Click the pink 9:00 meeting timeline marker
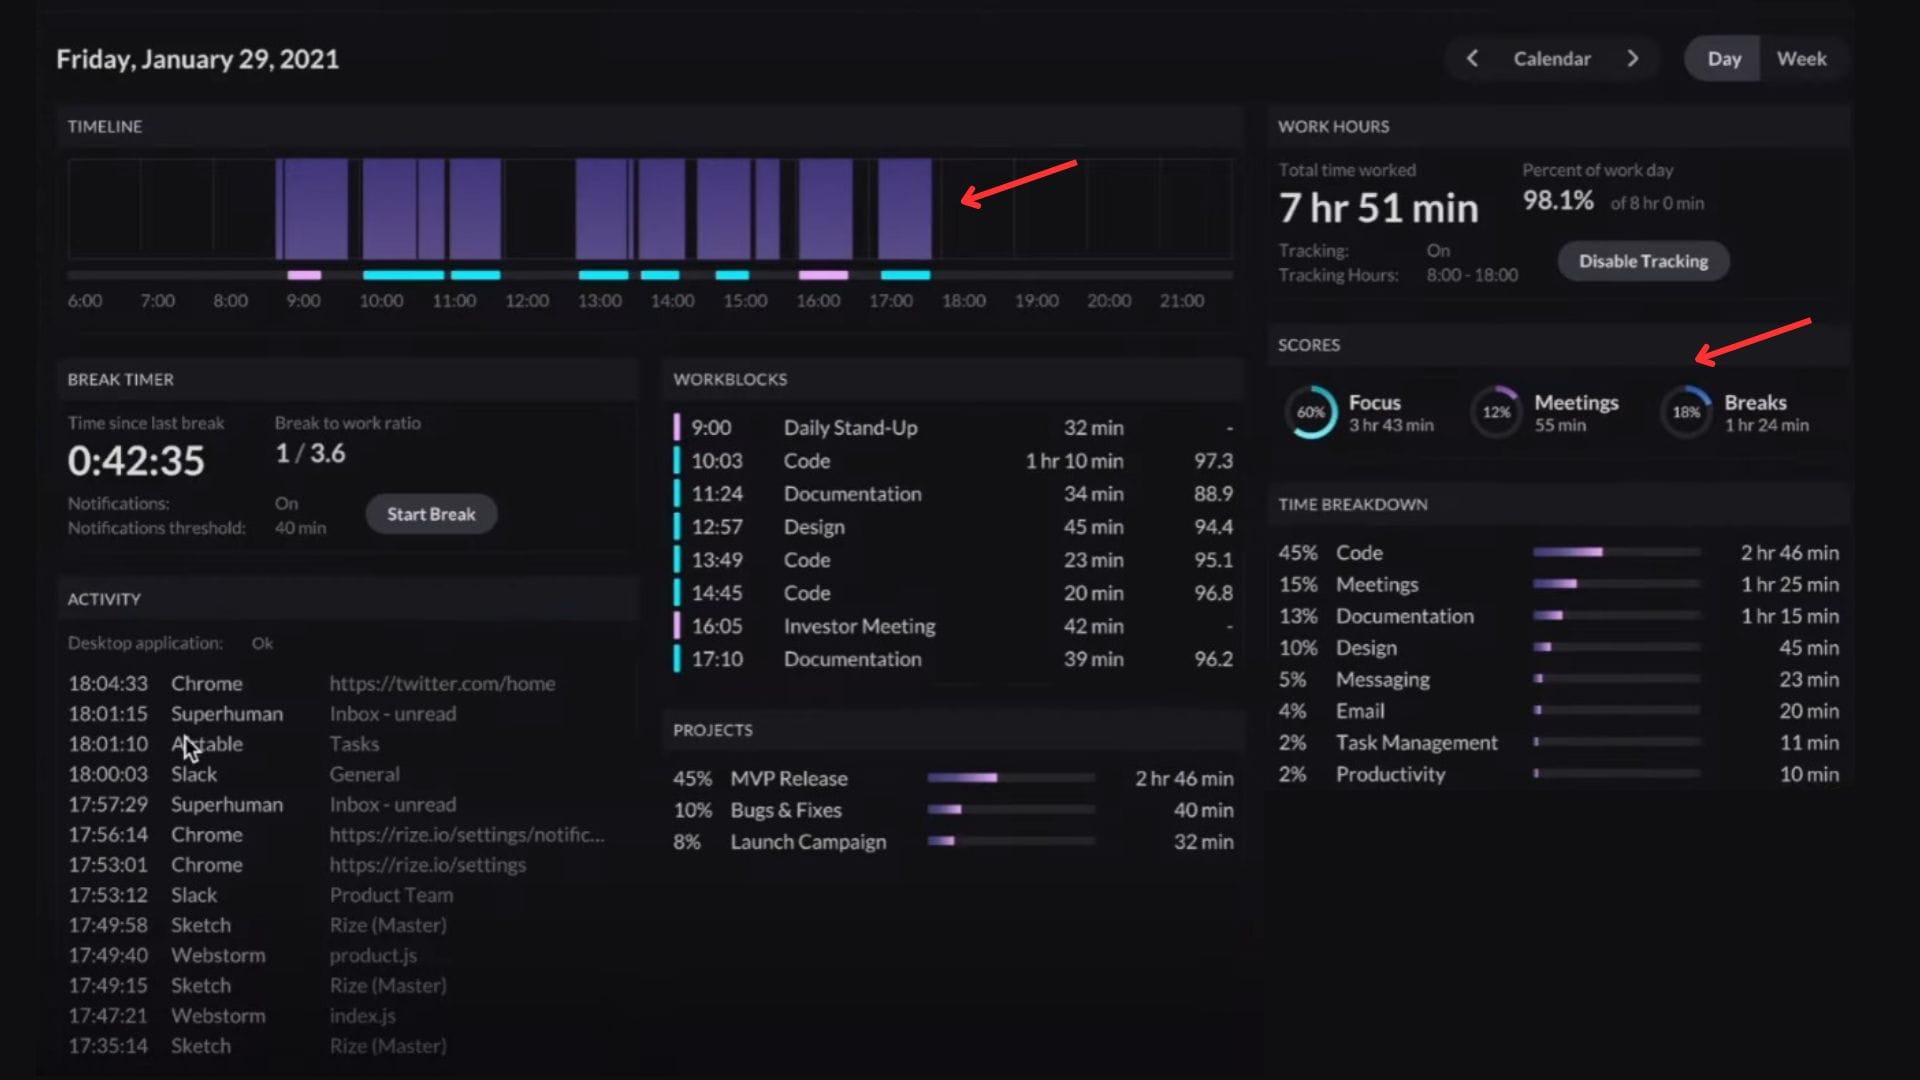 click(x=304, y=275)
